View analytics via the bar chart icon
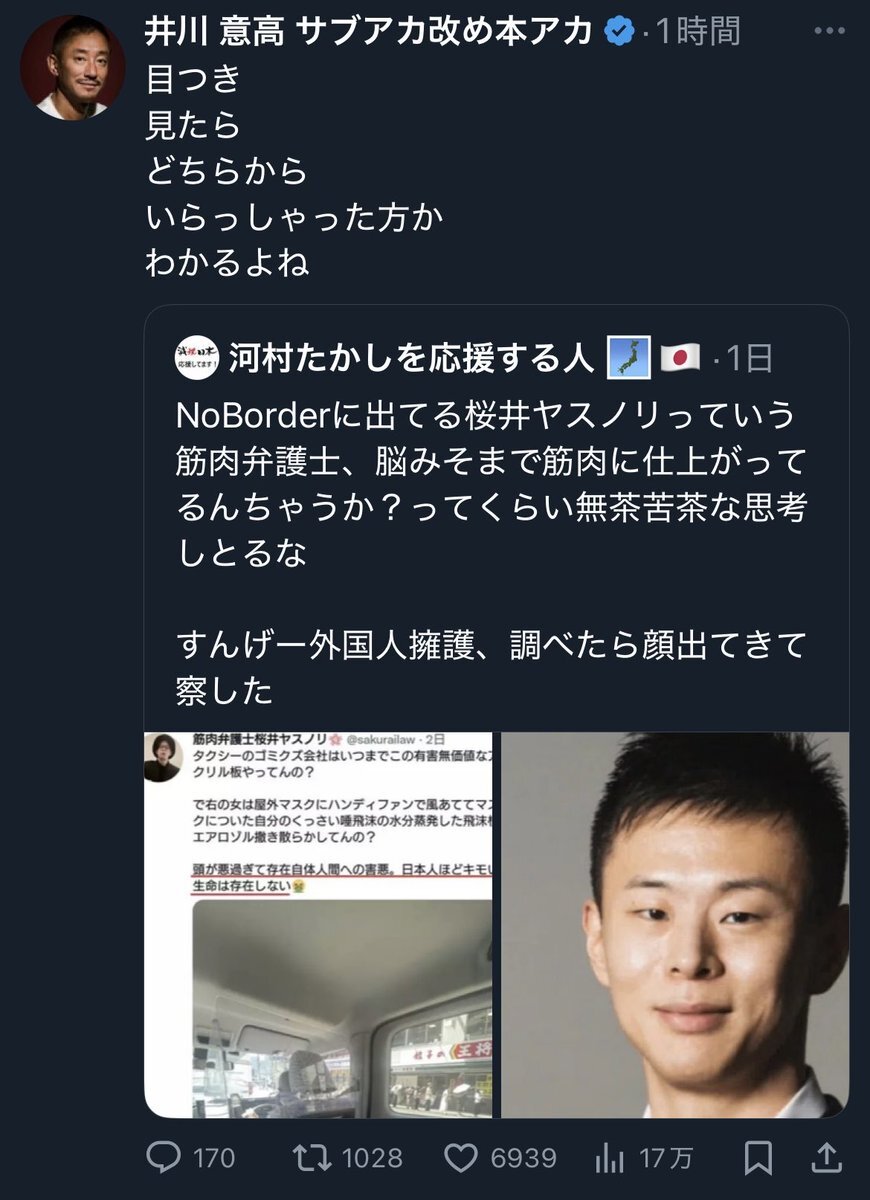 [609, 1158]
